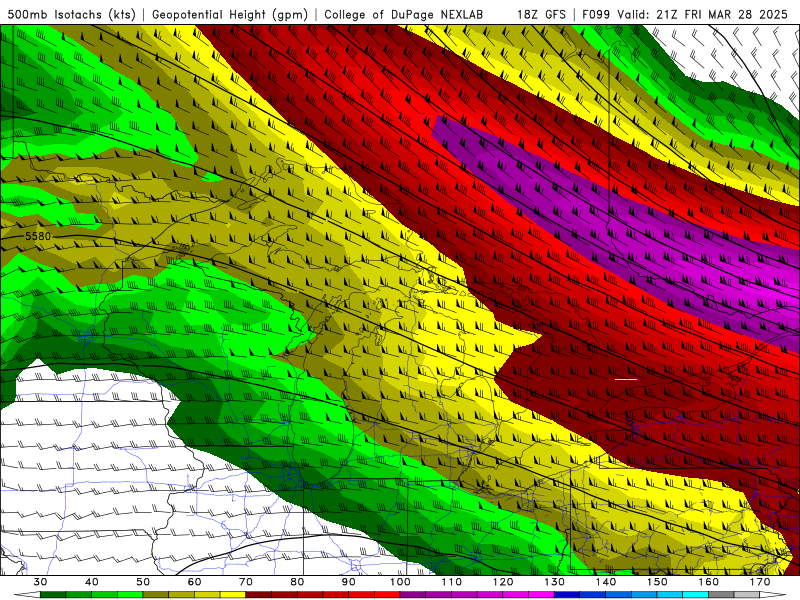Pick the dark blue swatch just above 130
Viewport: 800px width, 600px height.
point(567,595)
